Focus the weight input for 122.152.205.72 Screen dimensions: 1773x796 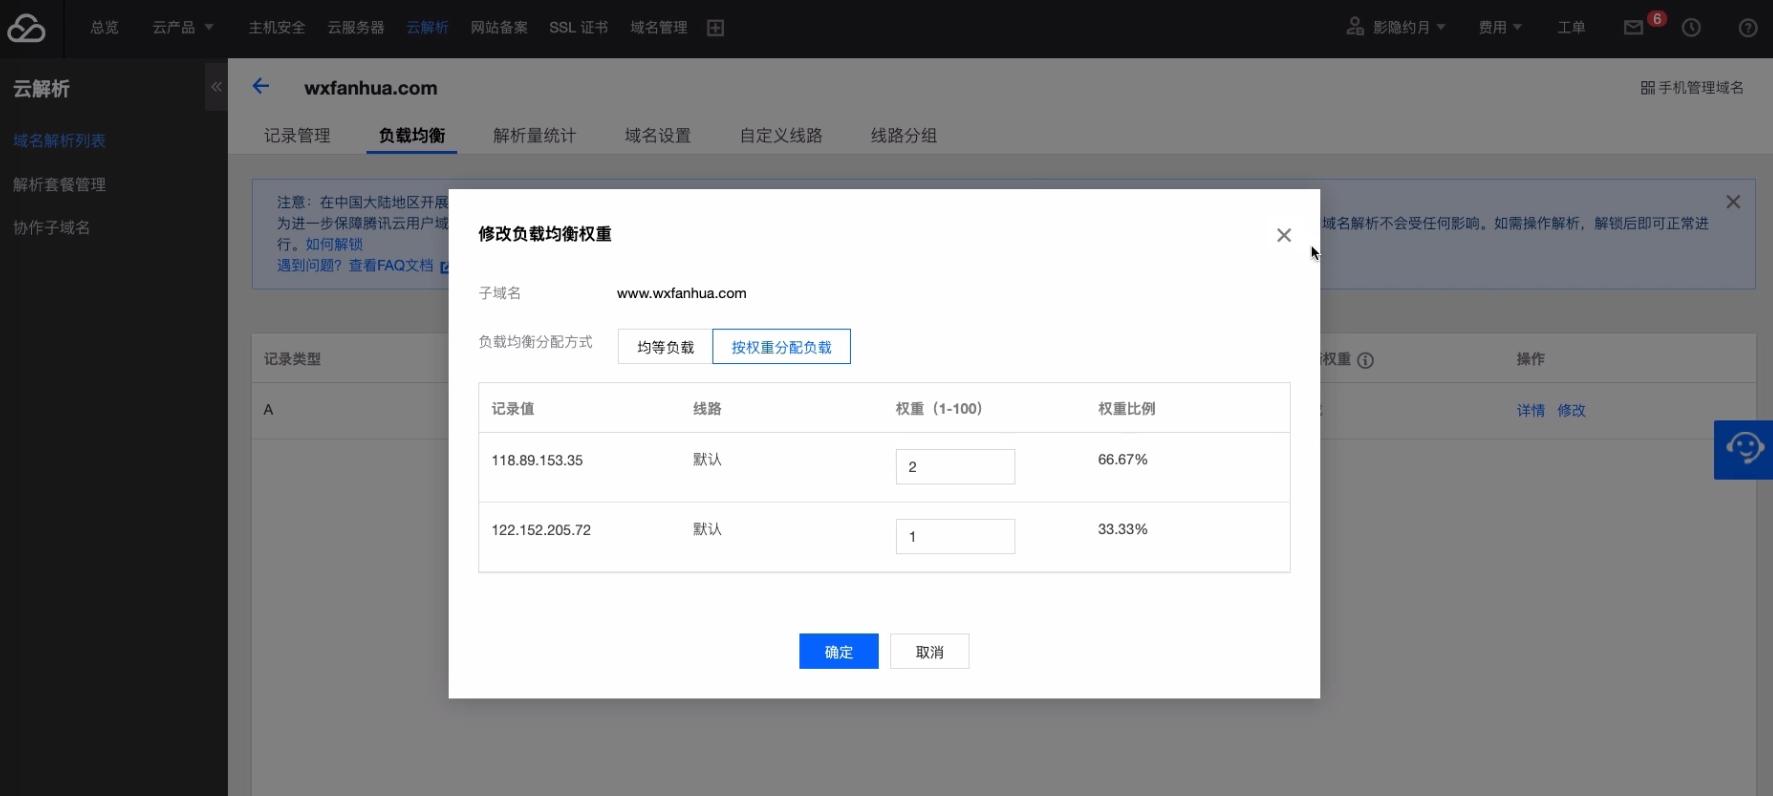955,536
